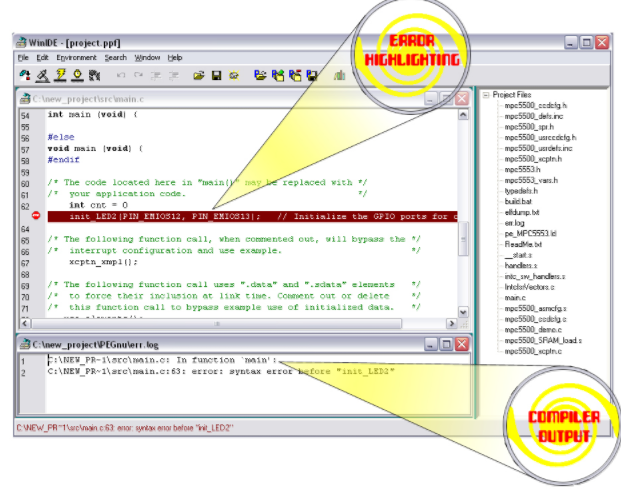
Task: Select ReadMe.txt in the project tree
Action: [524, 244]
